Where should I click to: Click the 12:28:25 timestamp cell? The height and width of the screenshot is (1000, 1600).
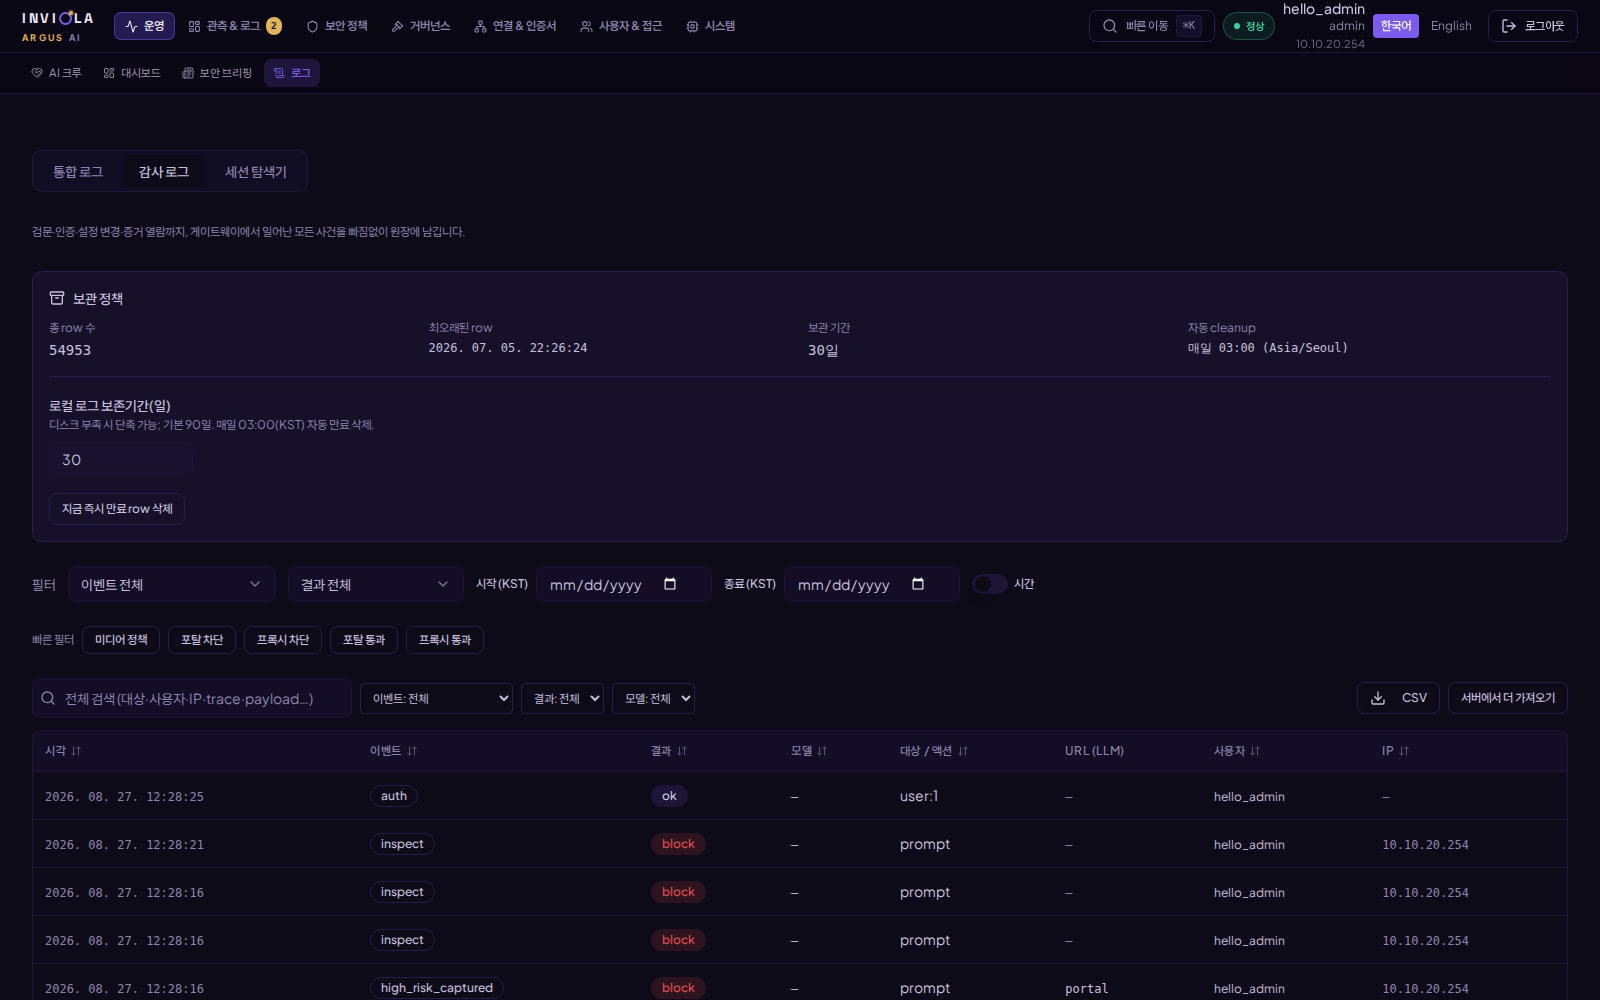point(124,797)
